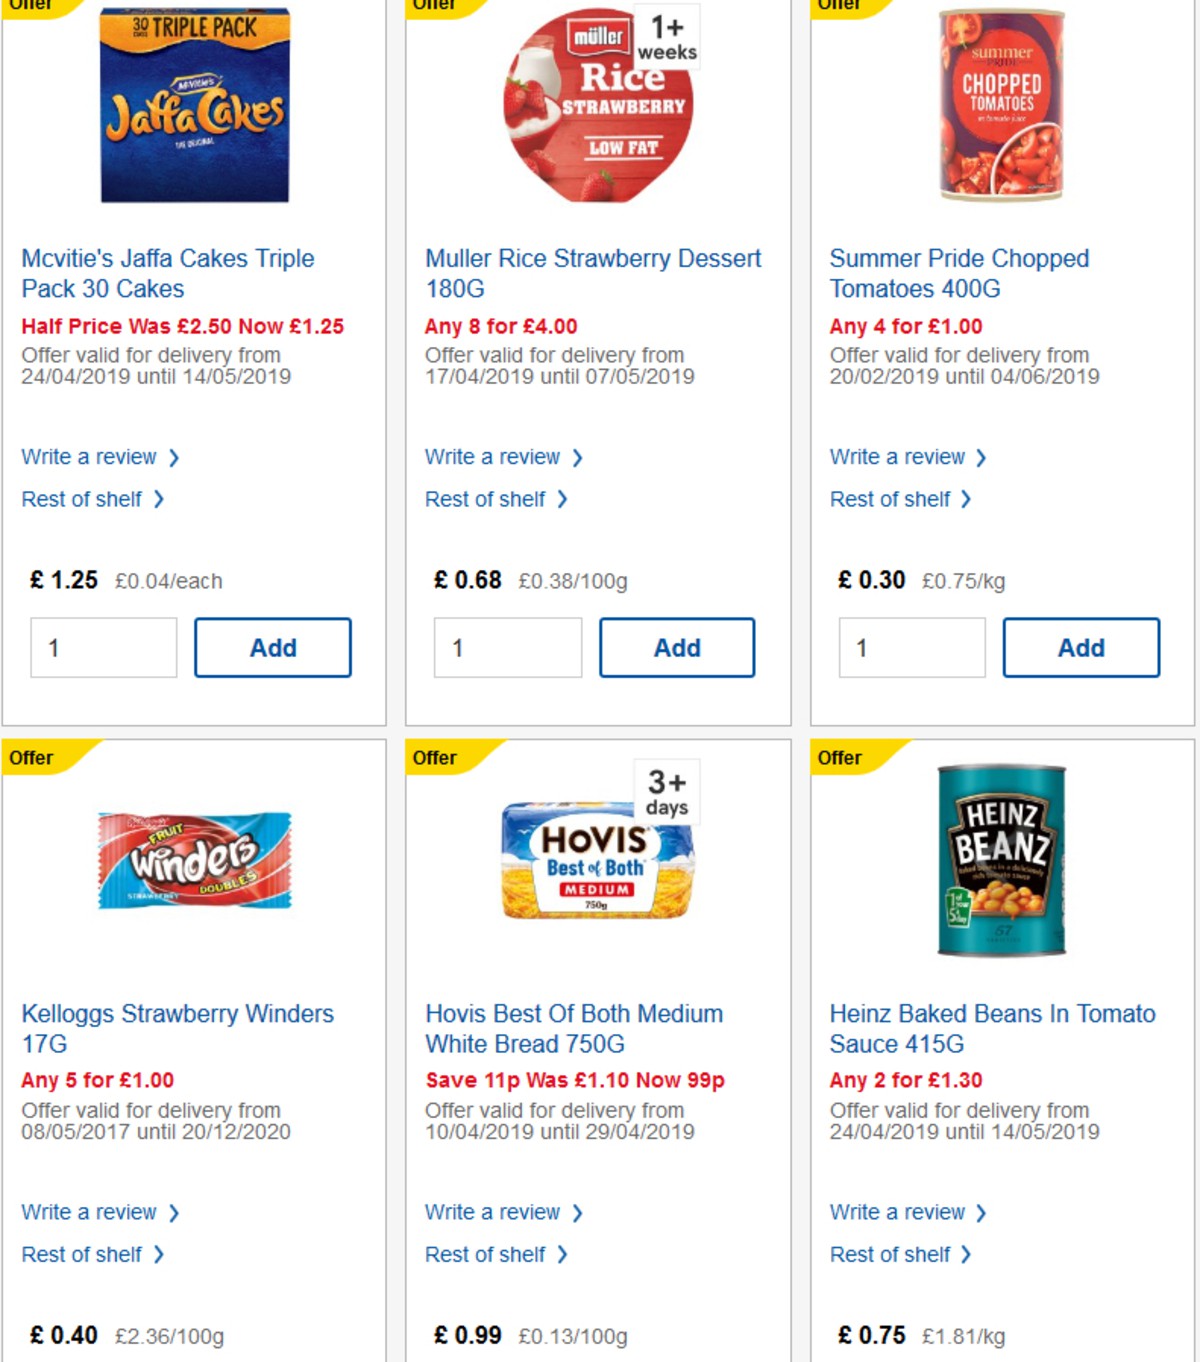Select the quantity field for Jaffa Cakes

click(103, 647)
